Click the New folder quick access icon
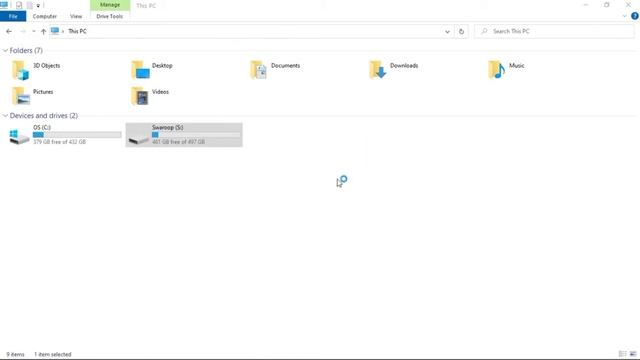 pyautogui.click(x=30, y=5)
